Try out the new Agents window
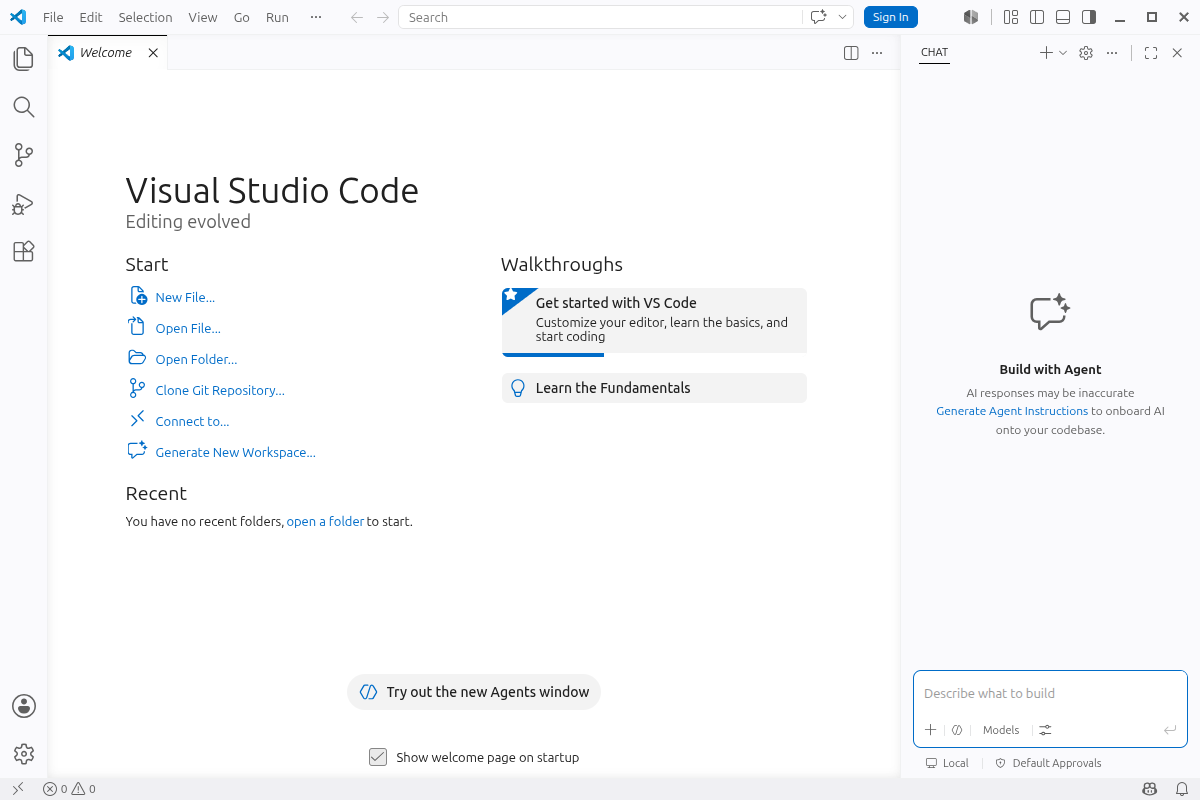The height and width of the screenshot is (800, 1200). coord(474,692)
